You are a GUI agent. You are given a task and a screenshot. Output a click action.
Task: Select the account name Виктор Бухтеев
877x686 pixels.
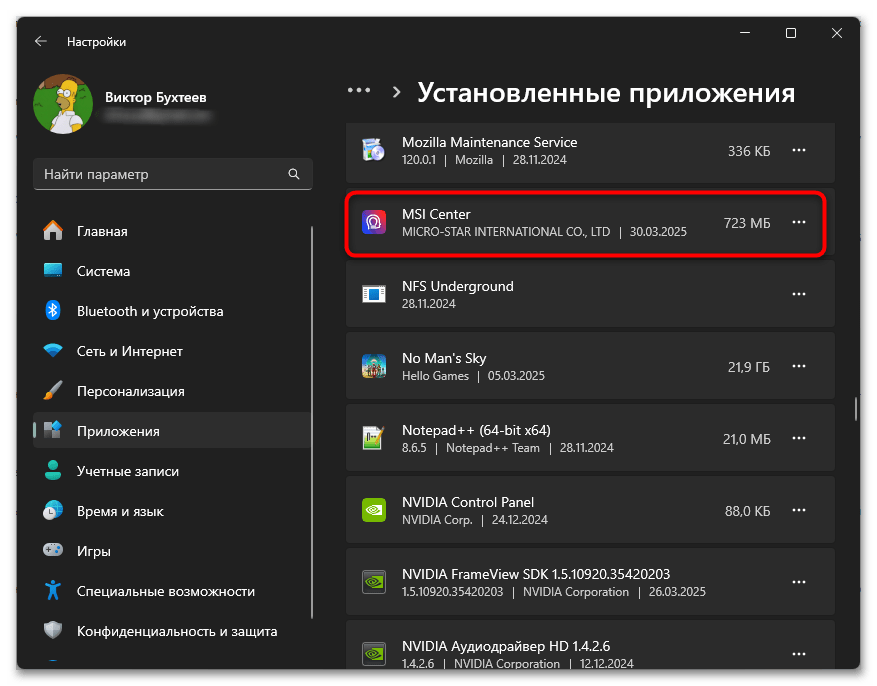(x=155, y=97)
